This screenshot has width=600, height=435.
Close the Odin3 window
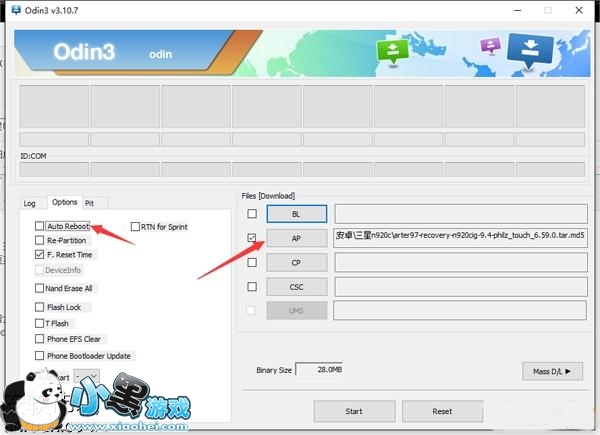point(579,10)
